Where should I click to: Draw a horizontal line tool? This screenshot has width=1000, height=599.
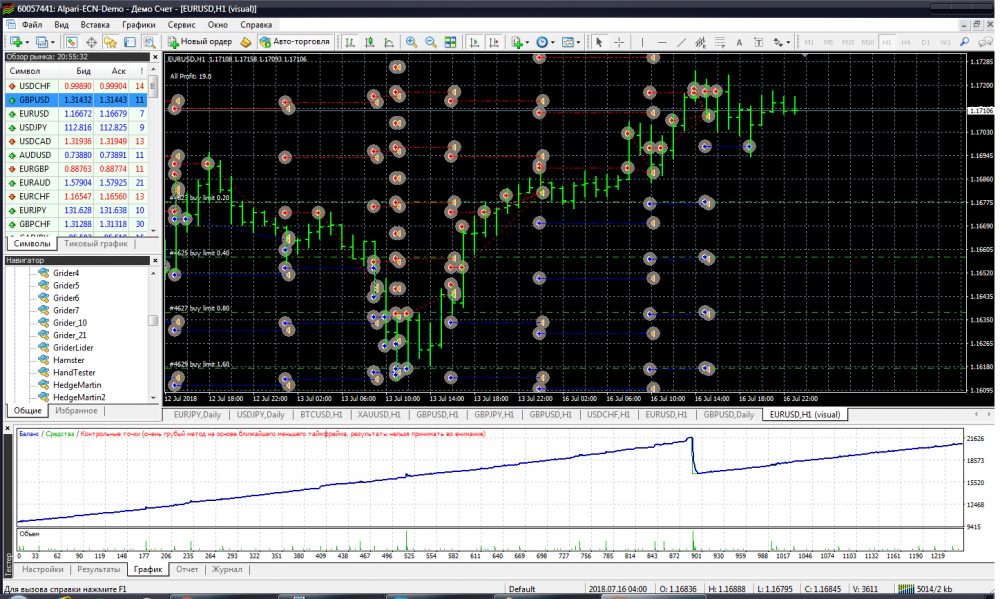[661, 42]
